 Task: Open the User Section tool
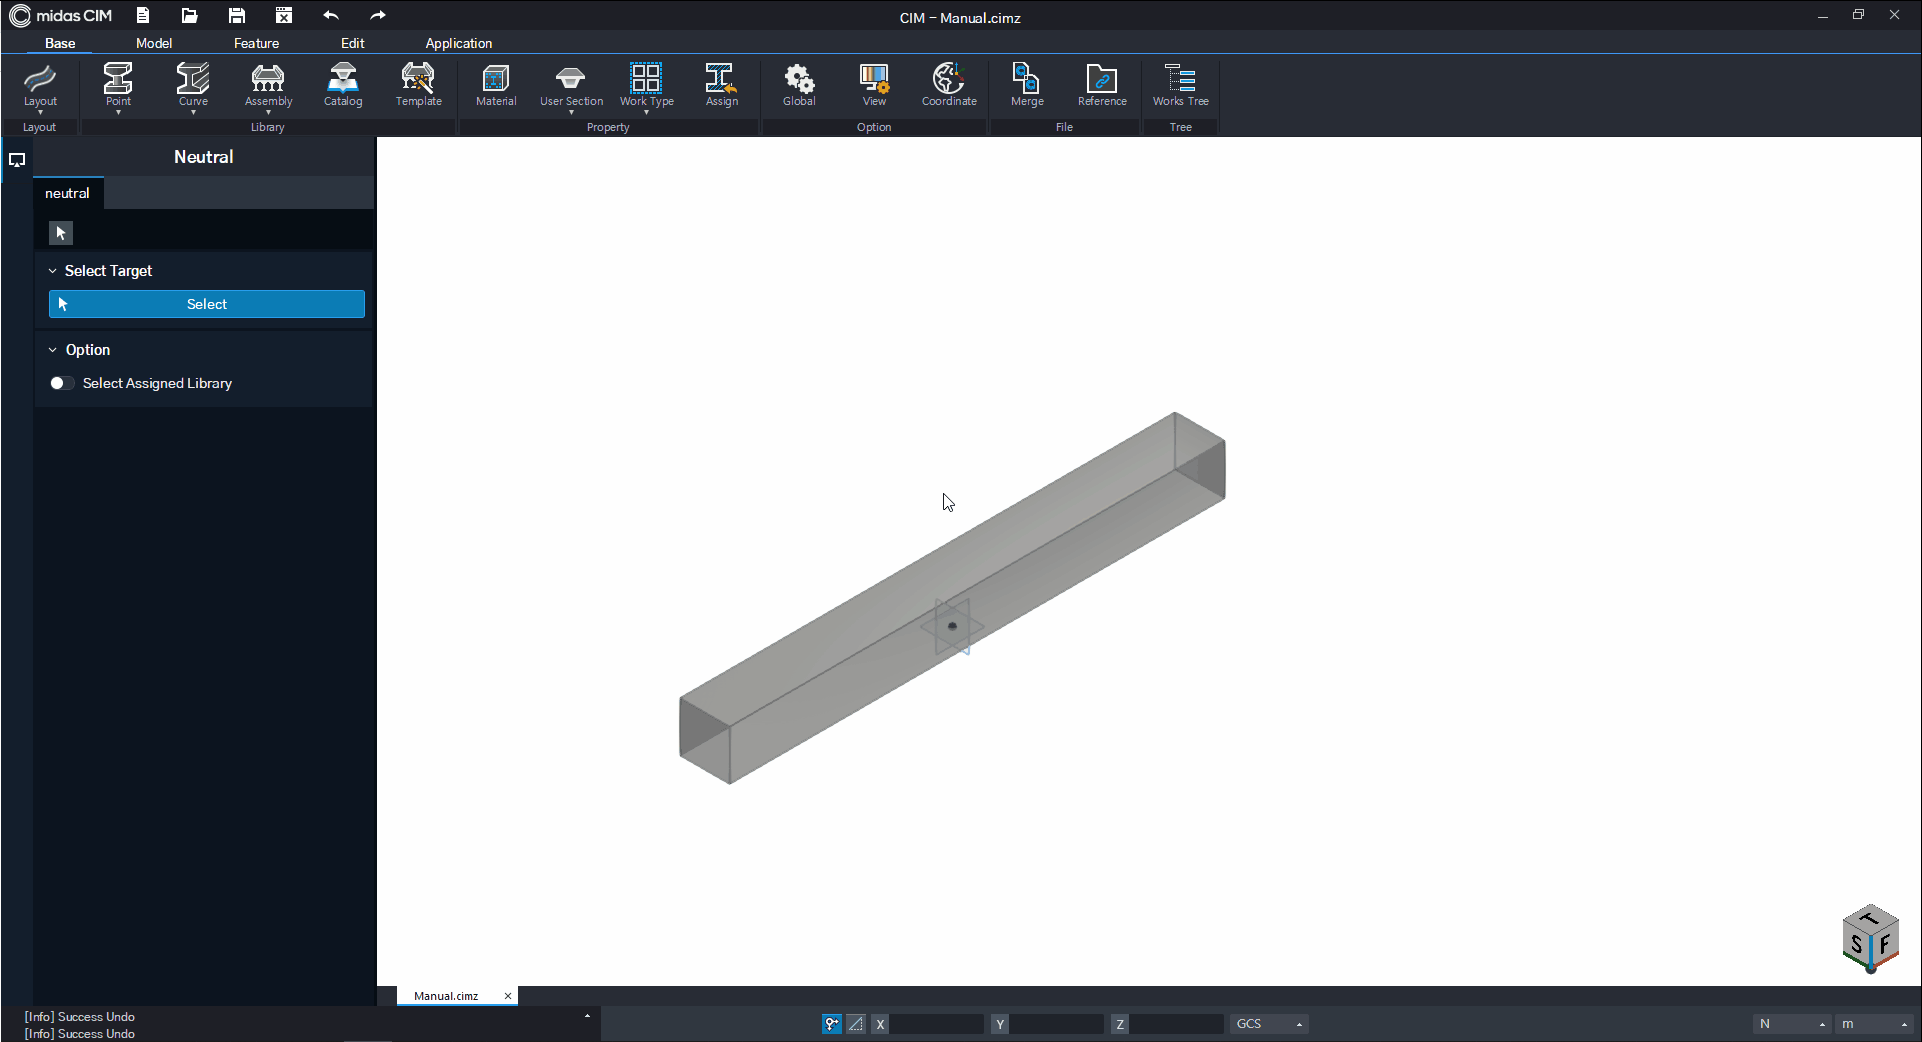571,85
